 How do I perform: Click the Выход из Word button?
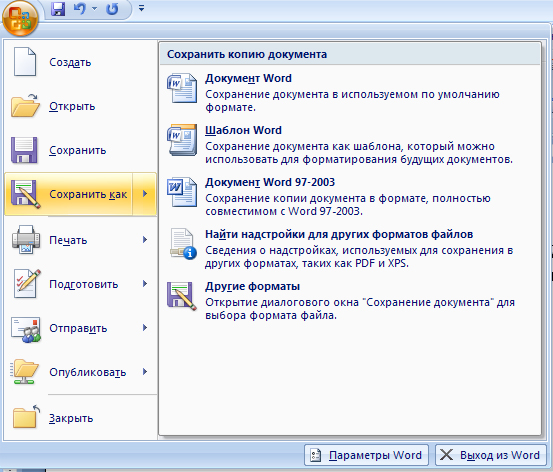coord(491,455)
